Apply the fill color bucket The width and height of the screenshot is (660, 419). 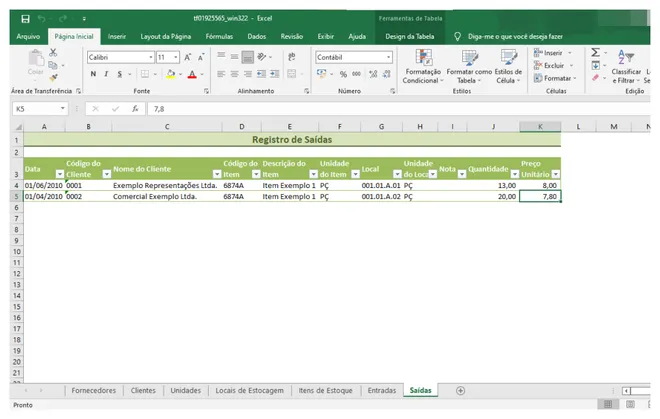coord(170,74)
